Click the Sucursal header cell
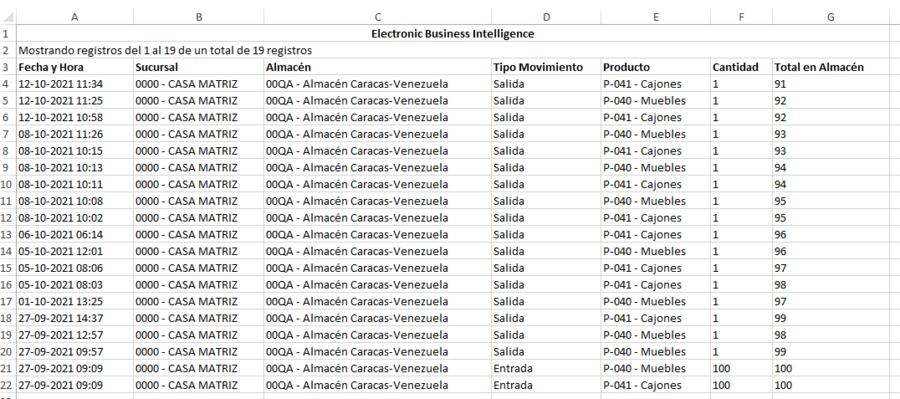The image size is (900, 399). [199, 67]
